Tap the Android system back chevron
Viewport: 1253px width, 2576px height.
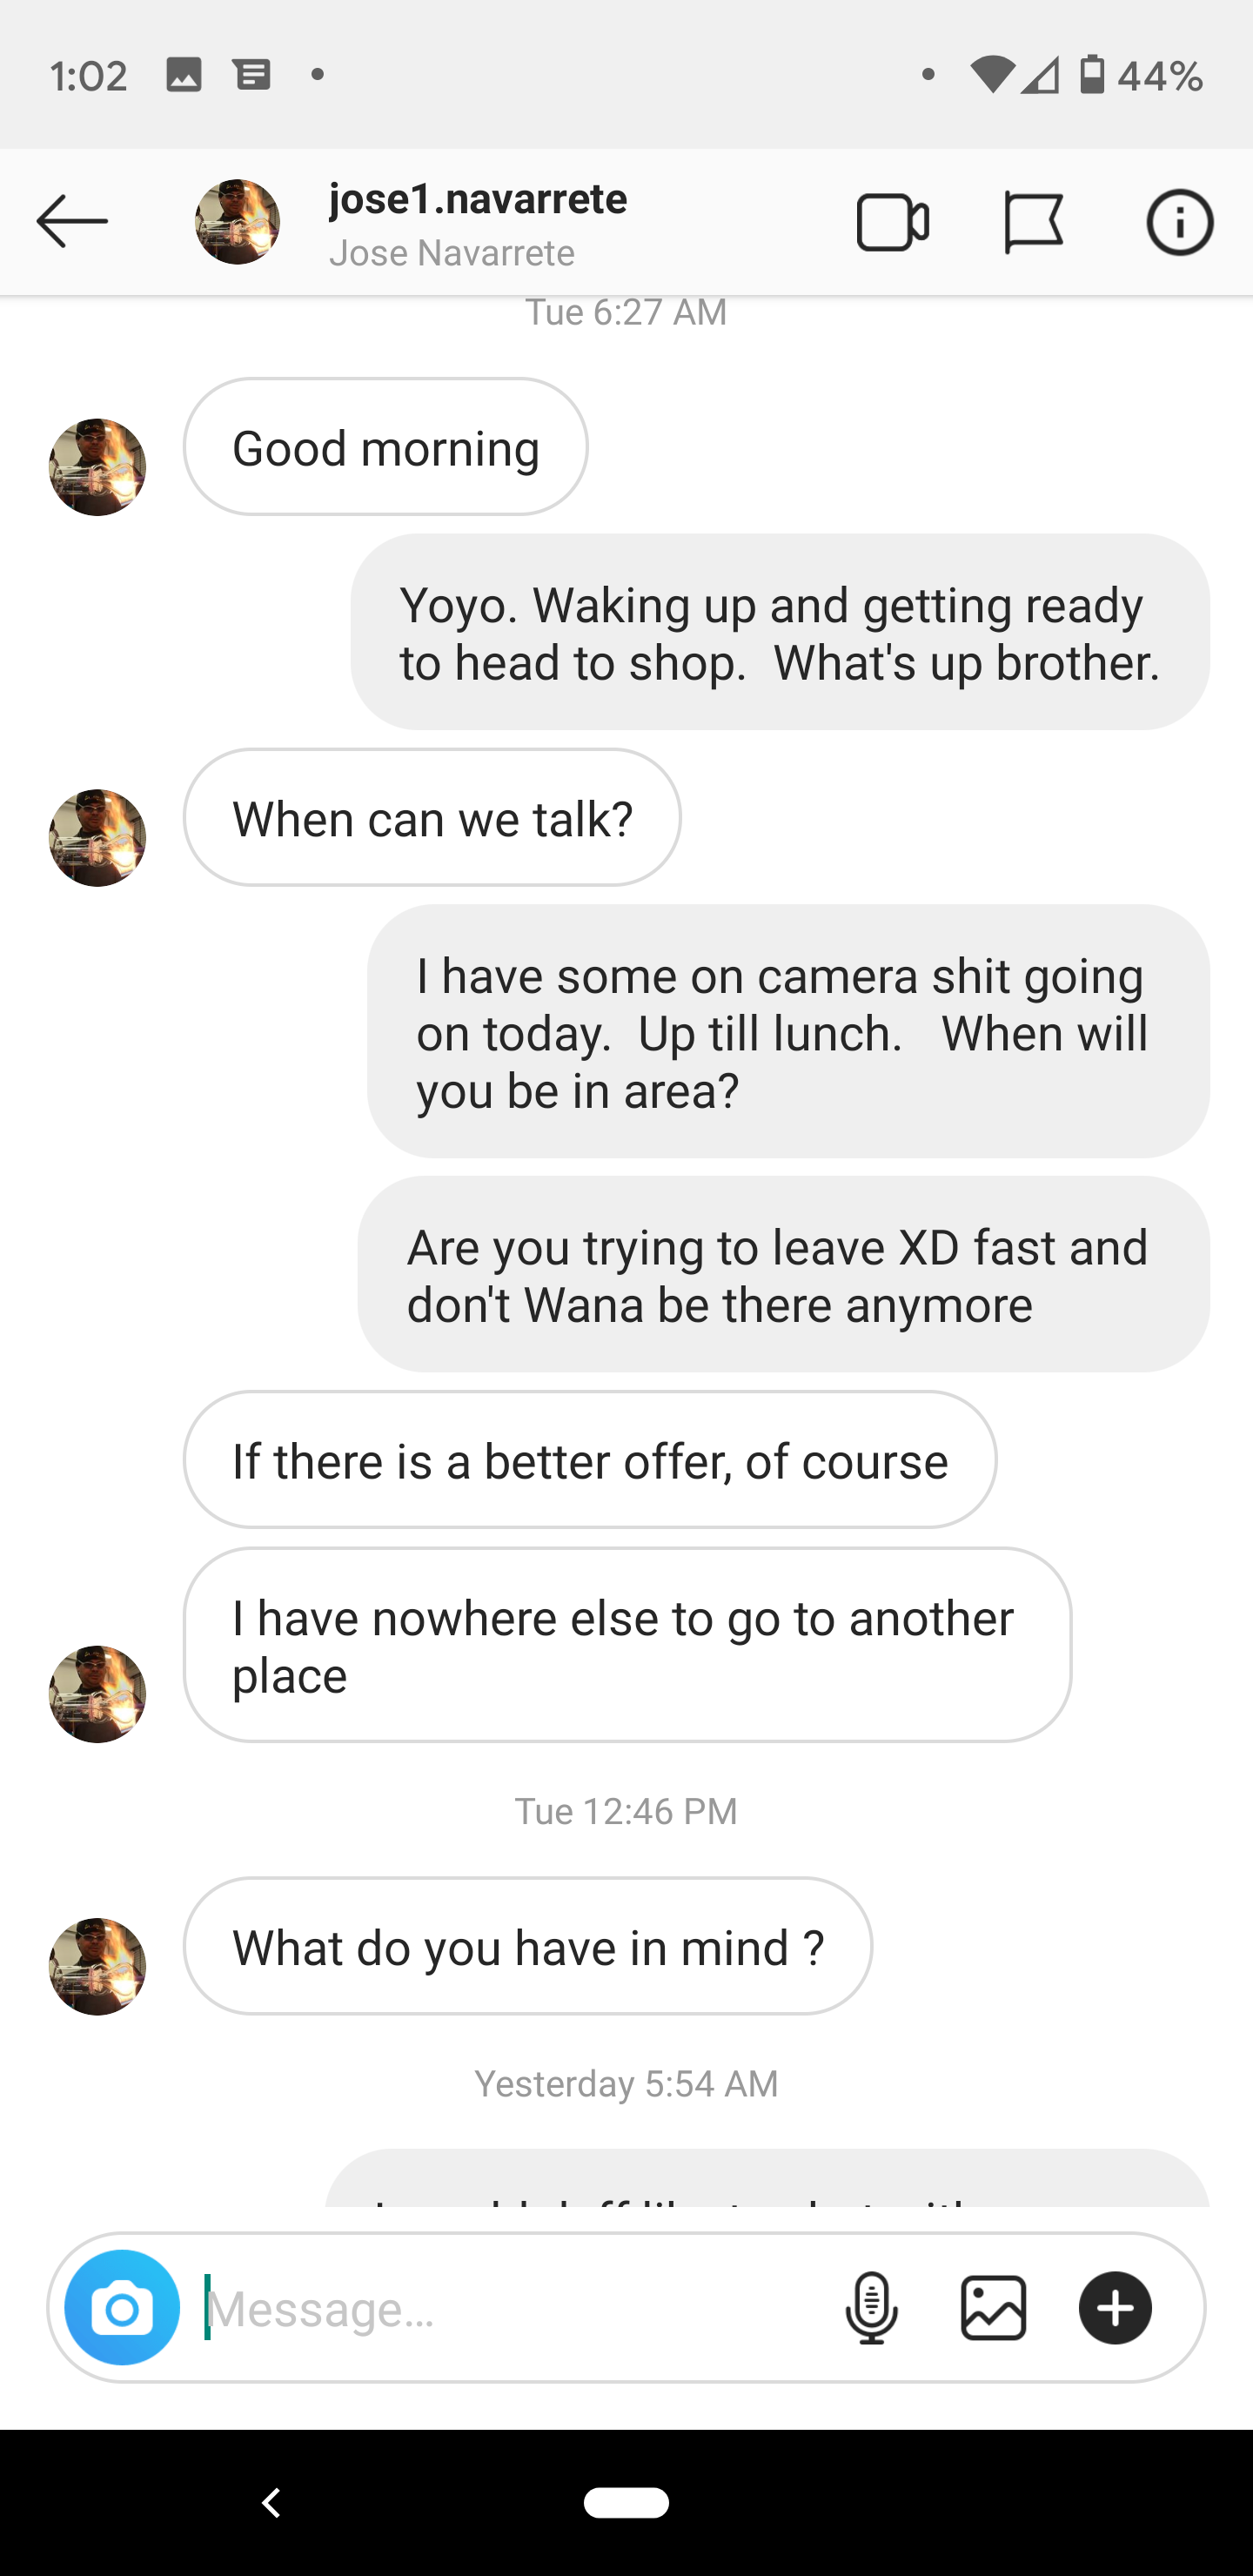click(271, 2502)
